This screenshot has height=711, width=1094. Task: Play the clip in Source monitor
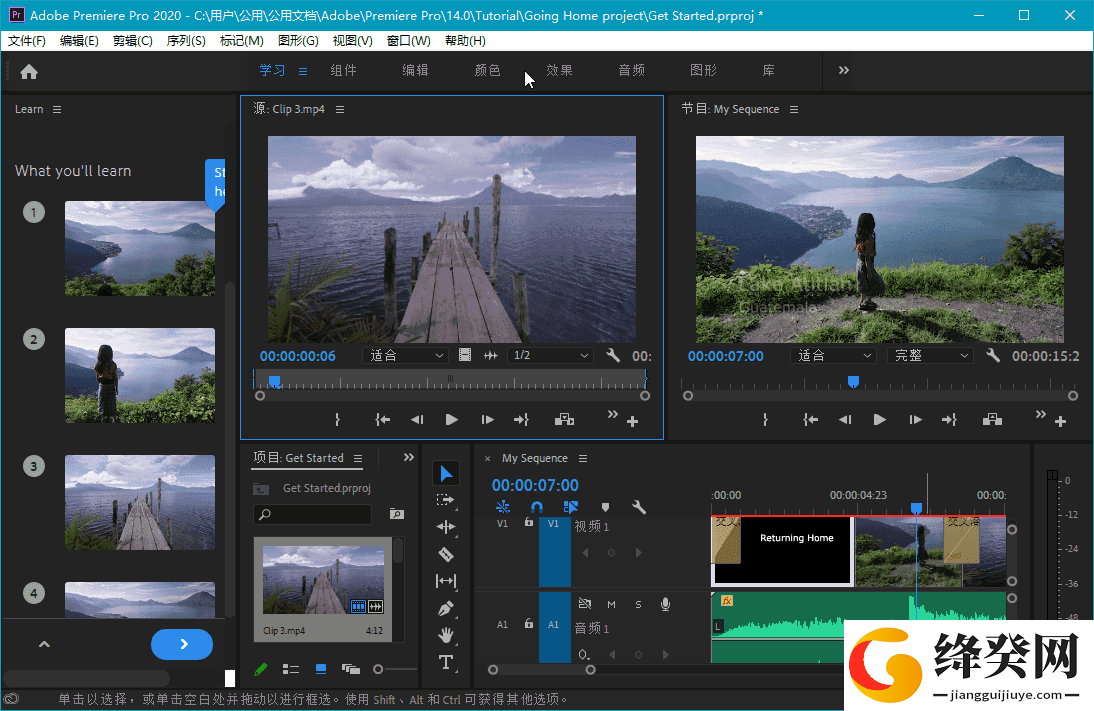pyautogui.click(x=451, y=419)
